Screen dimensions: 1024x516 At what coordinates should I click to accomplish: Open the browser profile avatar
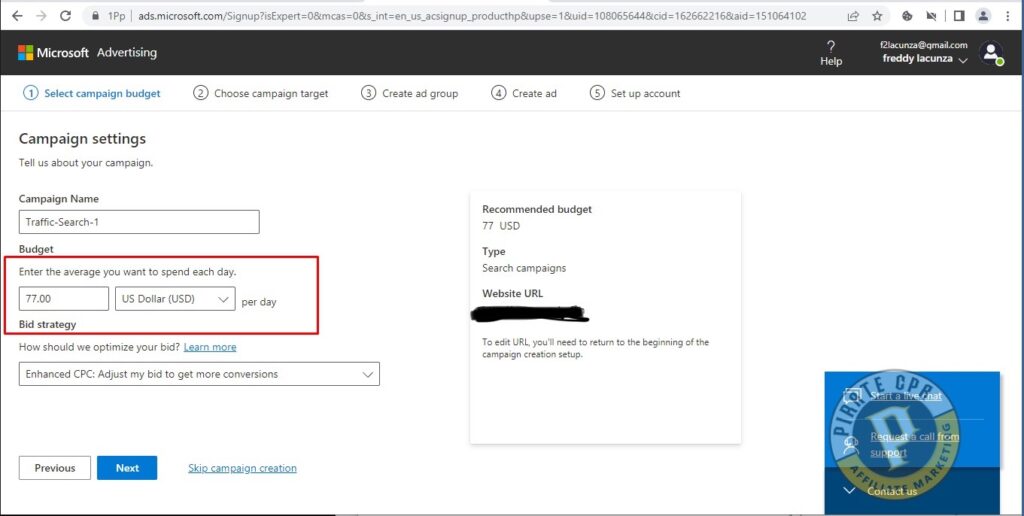pyautogui.click(x=983, y=16)
